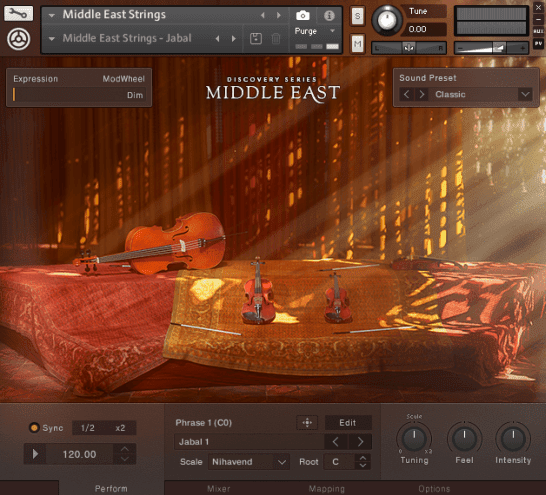
Task: Open the snapshot dropdown arrow by Jabal
Action: (x=52, y=39)
